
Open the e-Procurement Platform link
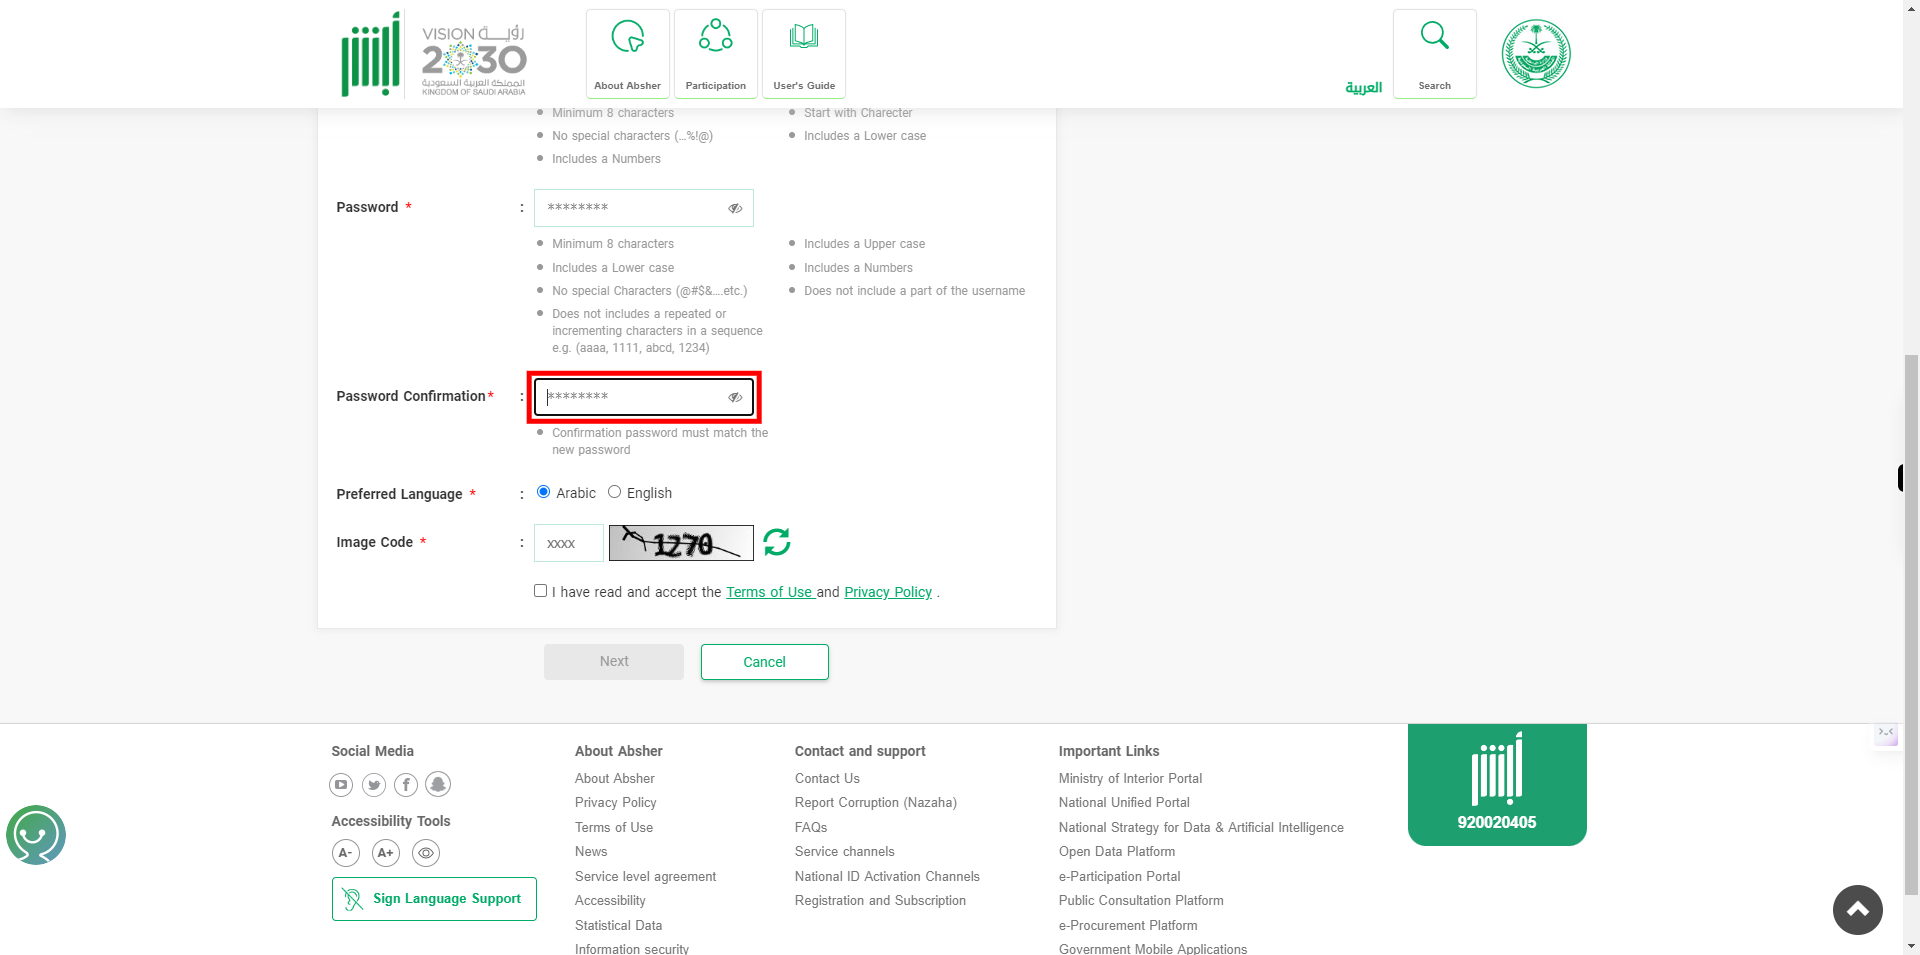pyautogui.click(x=1128, y=925)
